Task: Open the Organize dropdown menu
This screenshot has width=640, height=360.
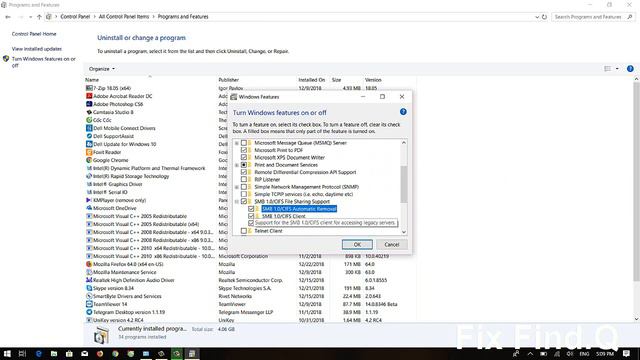Action: [x=102, y=69]
